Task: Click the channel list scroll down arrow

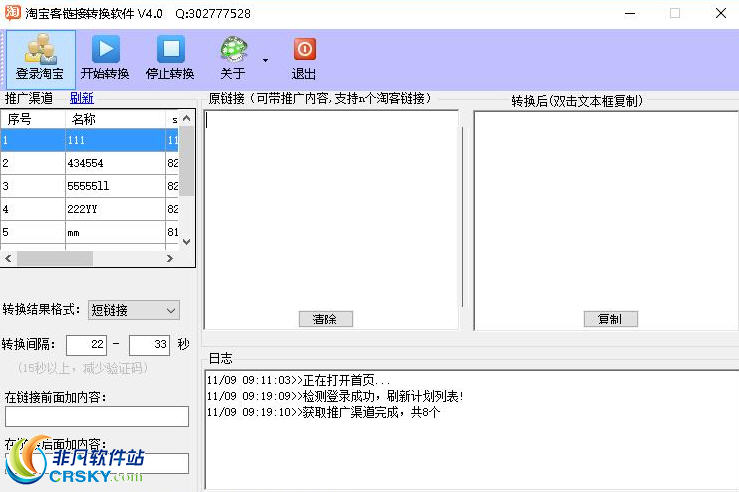Action: point(187,242)
